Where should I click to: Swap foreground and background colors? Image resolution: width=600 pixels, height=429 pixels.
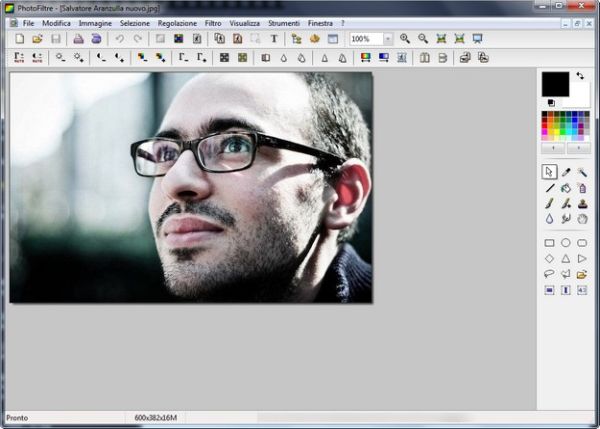pos(580,76)
